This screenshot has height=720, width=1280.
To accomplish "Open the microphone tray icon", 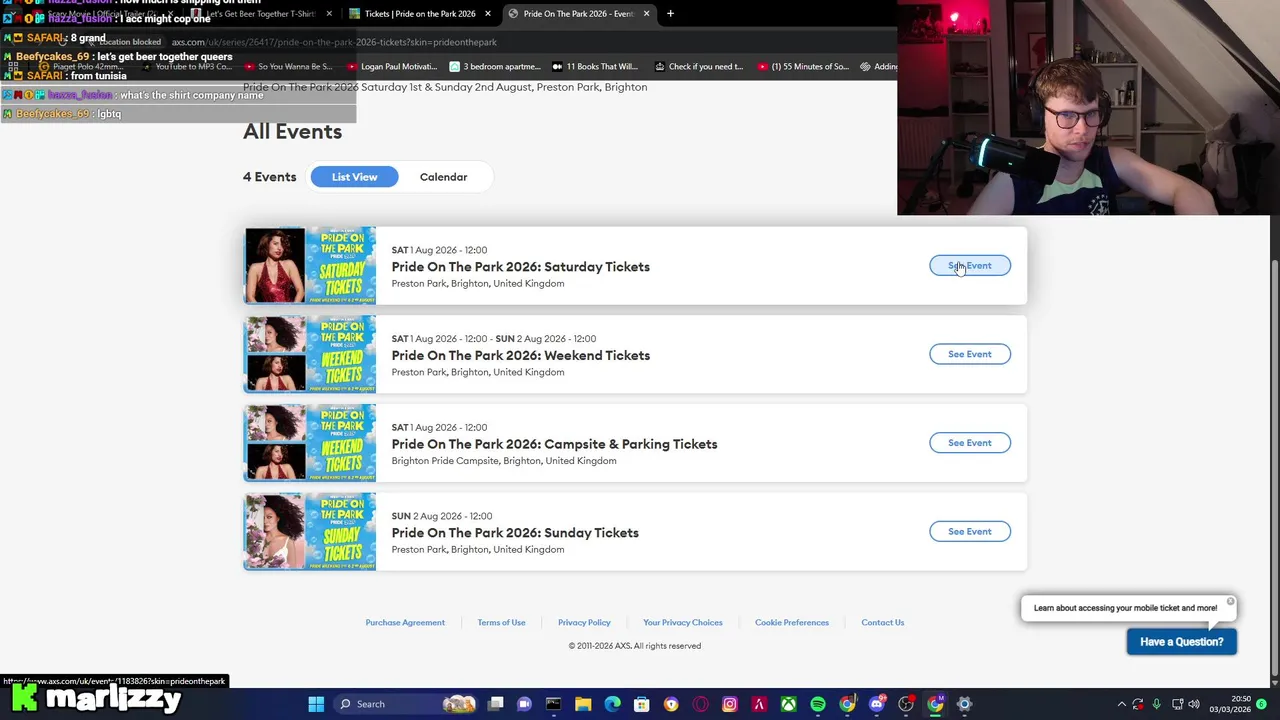I will coord(1157,704).
